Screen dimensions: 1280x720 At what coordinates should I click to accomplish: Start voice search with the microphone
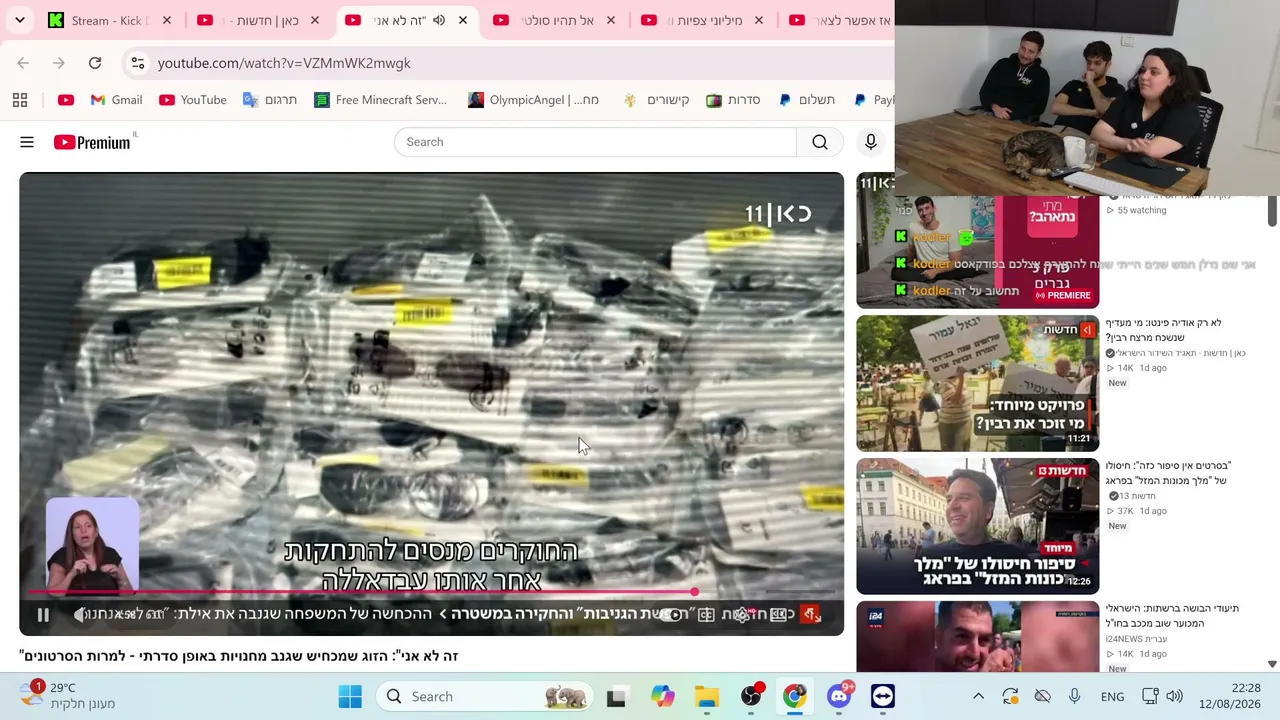coord(871,142)
